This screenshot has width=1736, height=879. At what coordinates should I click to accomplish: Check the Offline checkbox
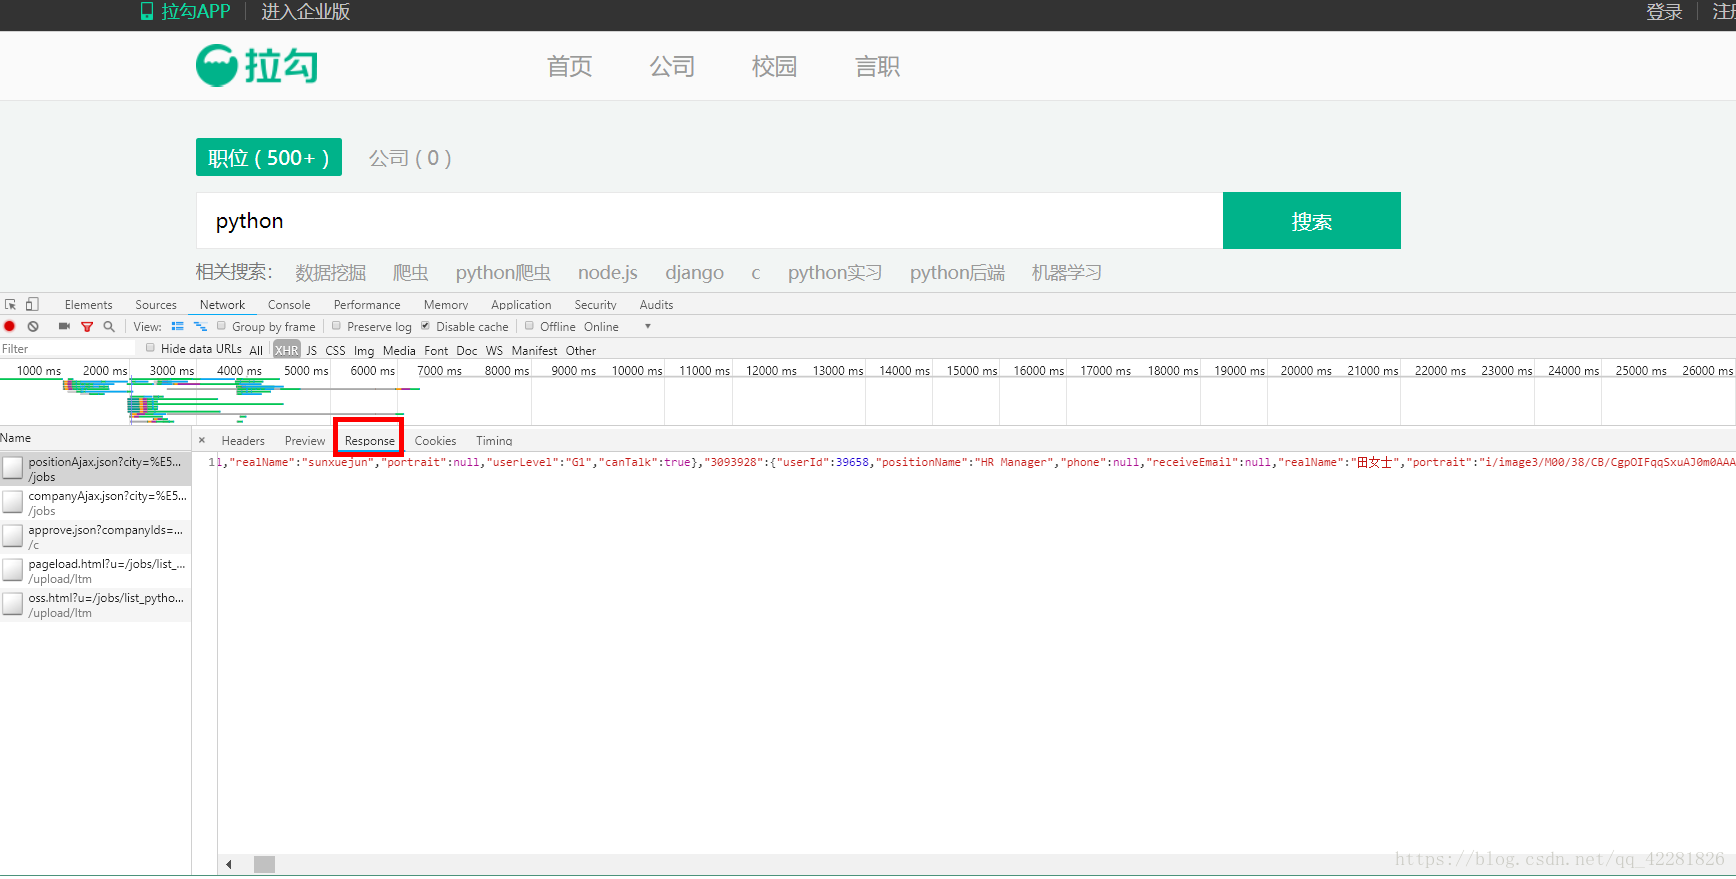[x=530, y=326]
